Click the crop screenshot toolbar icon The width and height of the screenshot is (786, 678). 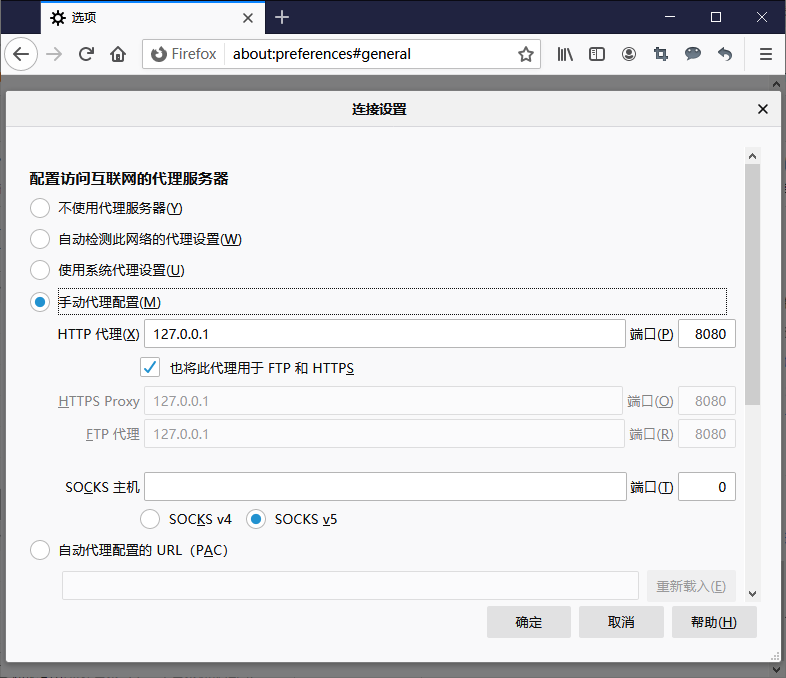(x=661, y=54)
